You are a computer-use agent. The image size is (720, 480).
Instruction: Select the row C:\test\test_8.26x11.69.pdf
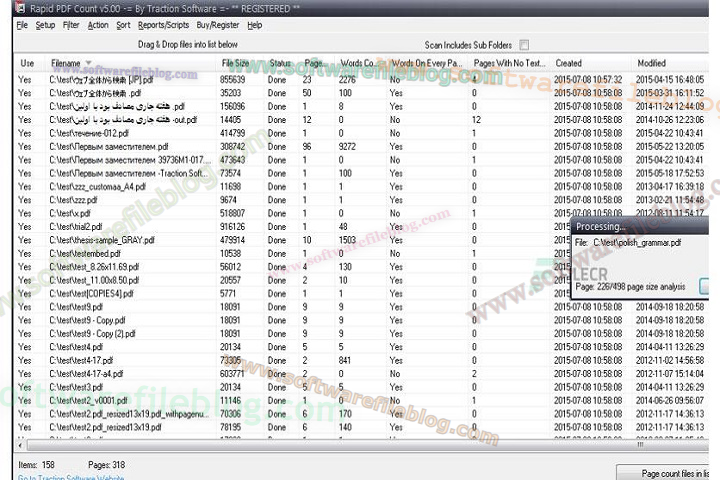(294, 267)
